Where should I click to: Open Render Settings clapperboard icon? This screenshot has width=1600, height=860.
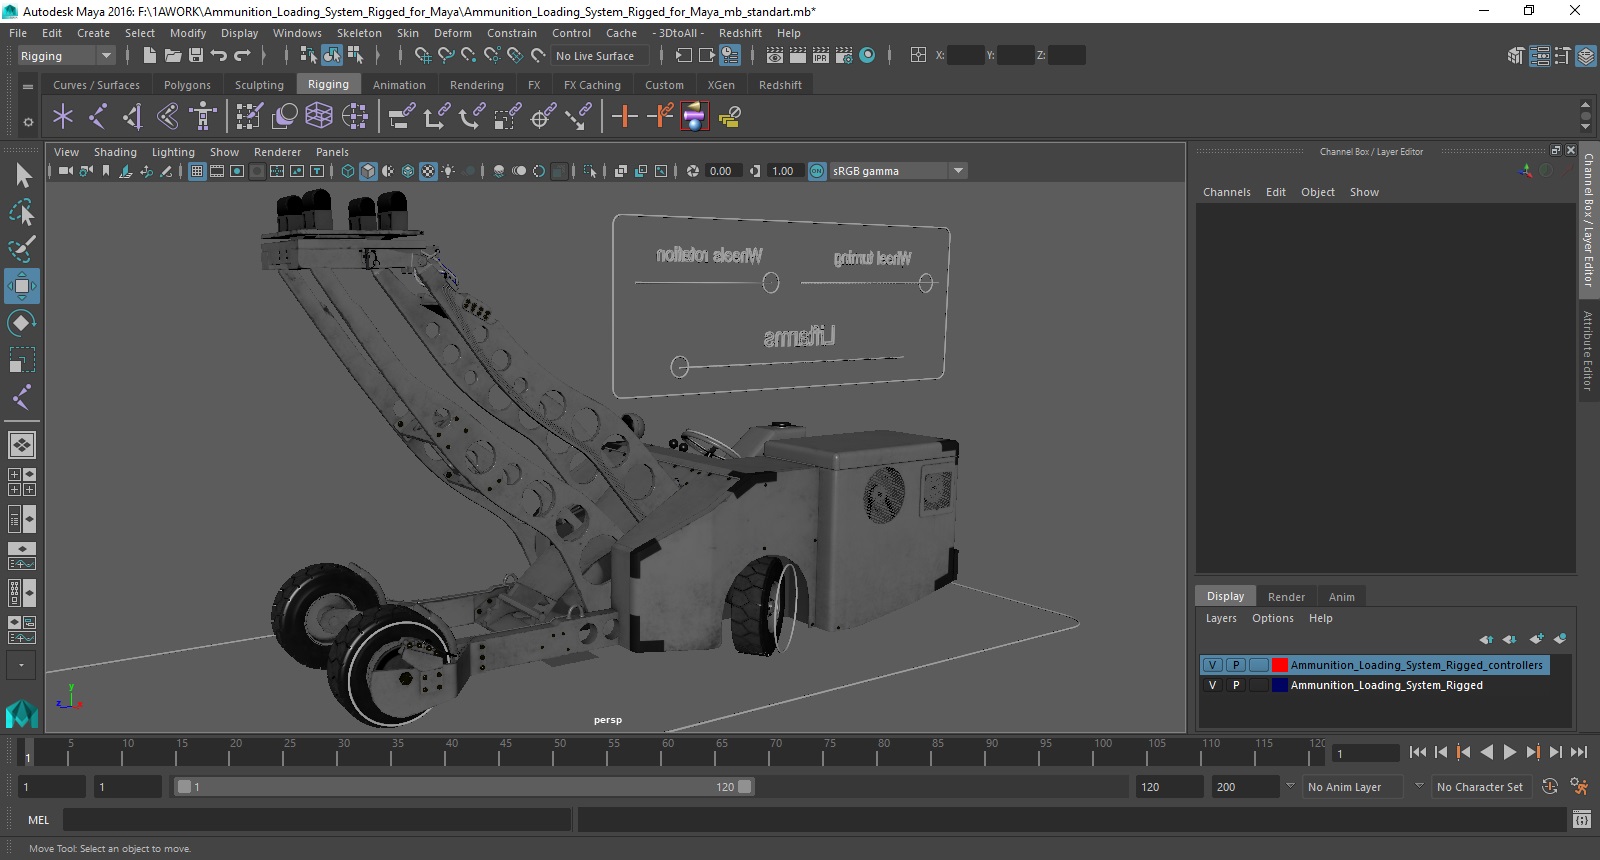click(x=844, y=56)
